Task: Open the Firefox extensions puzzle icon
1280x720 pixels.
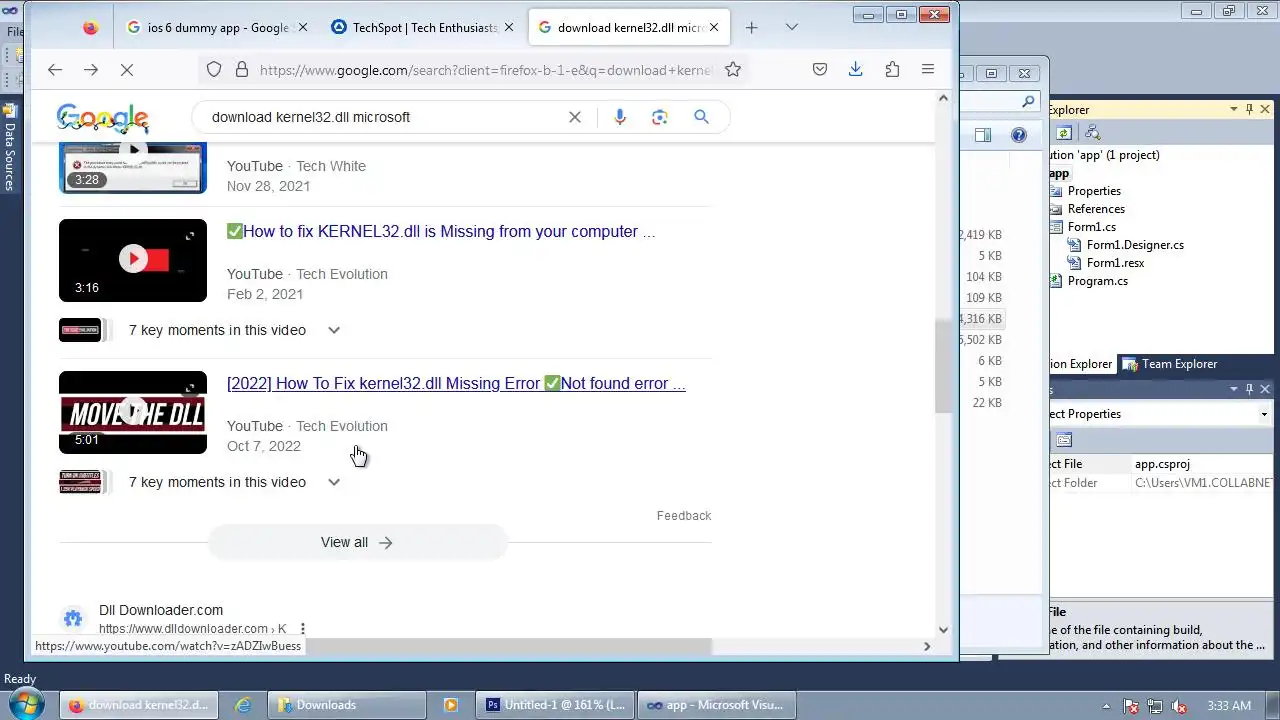Action: point(892,69)
